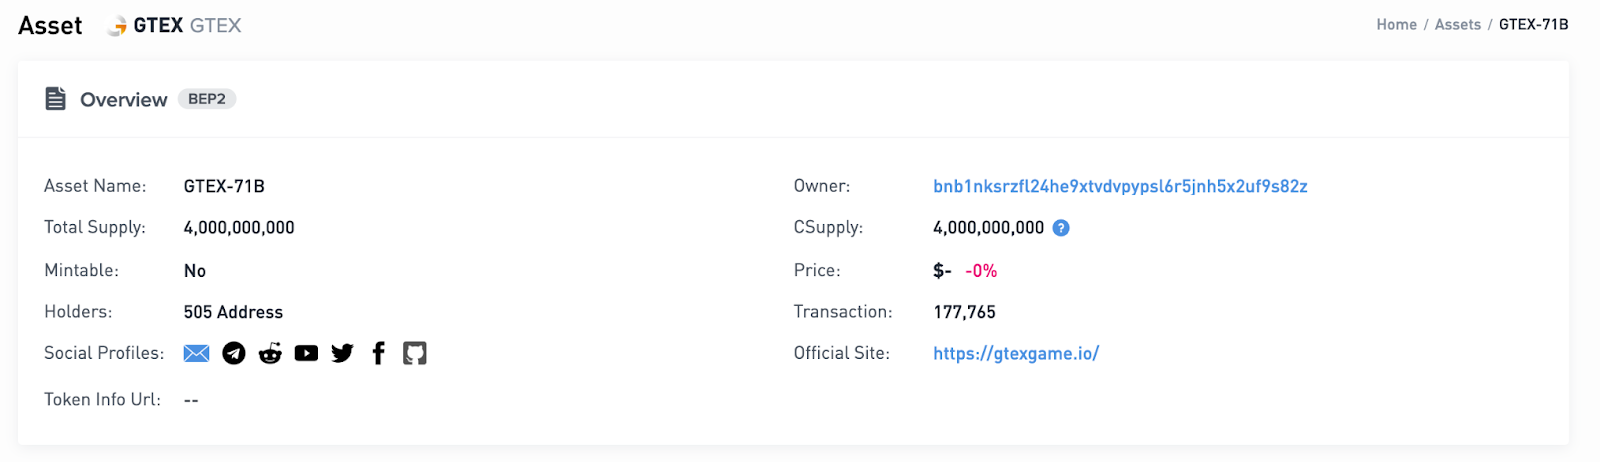Open the YouTube channel icon

coord(306,353)
